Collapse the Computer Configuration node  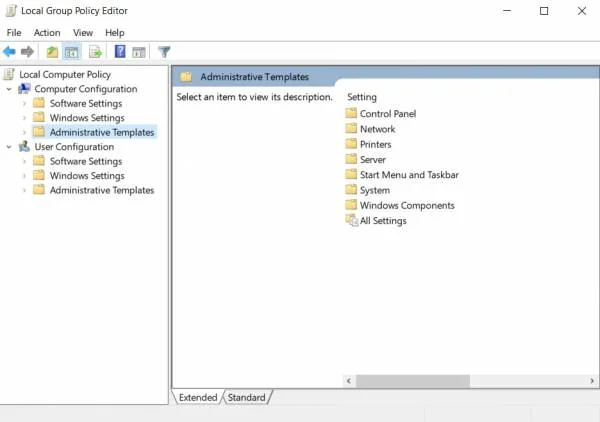(x=9, y=89)
